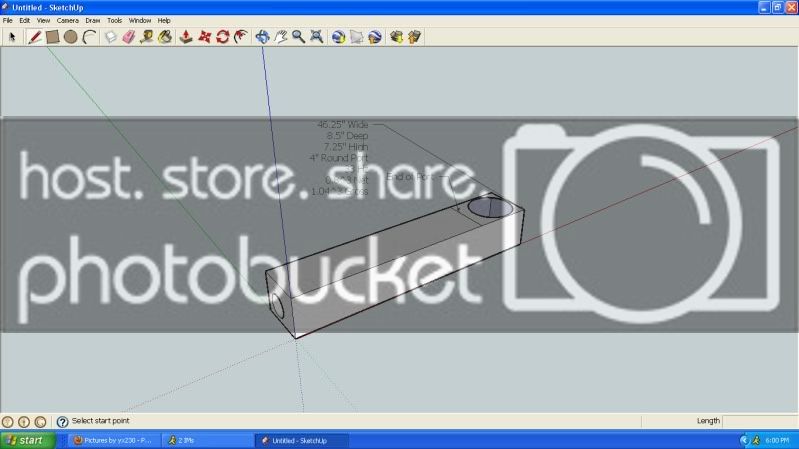Click the Toggle Terrain icon
This screenshot has height=449, width=799.
point(356,37)
